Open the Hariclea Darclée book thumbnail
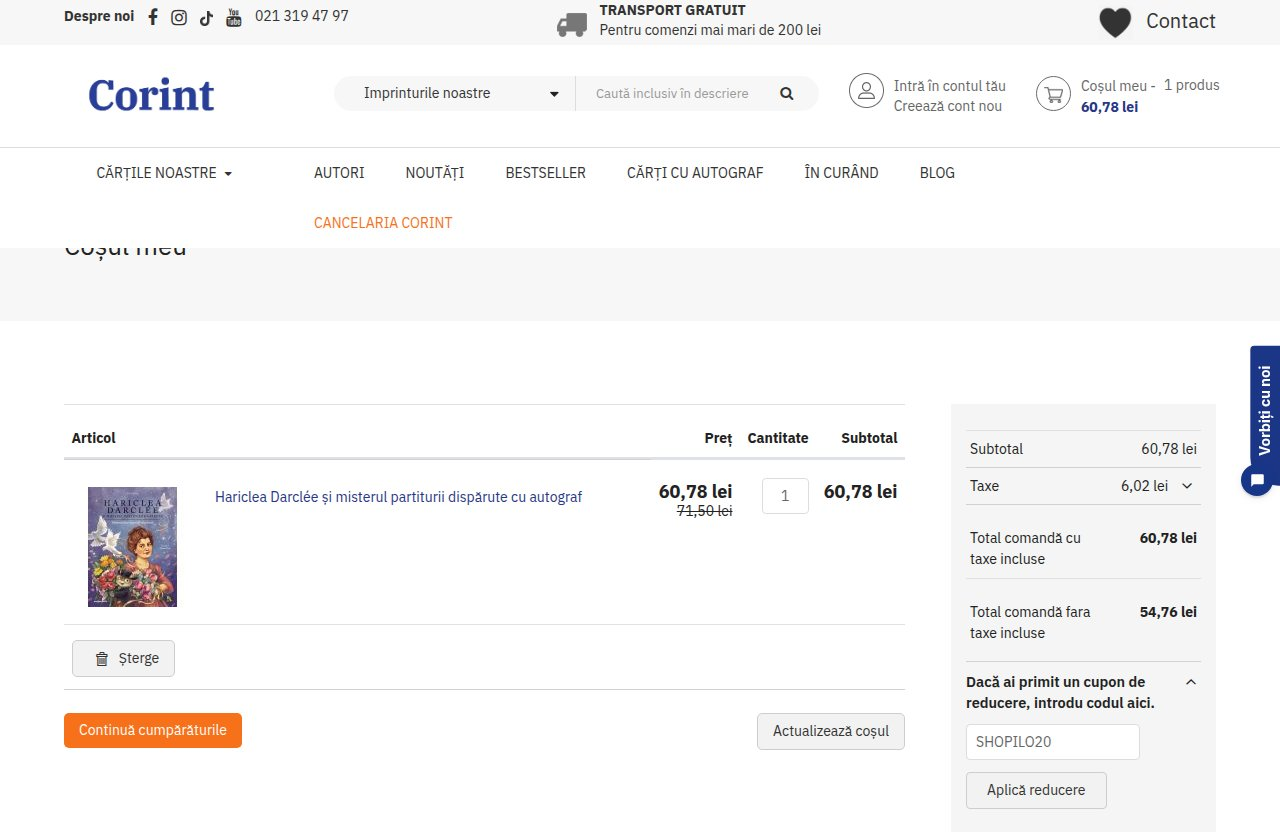Image resolution: width=1280 pixels, height=832 pixels. pos(132,547)
